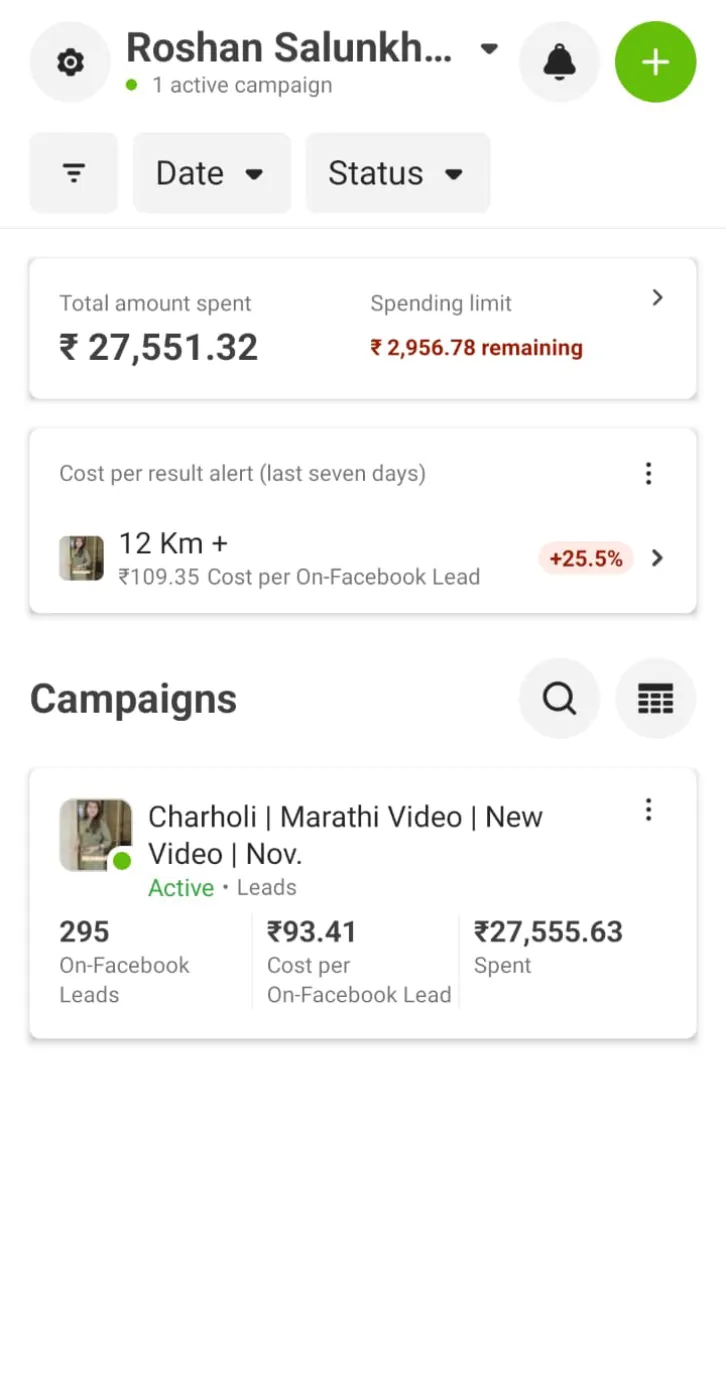Screen dimensions: 726x1374
Task: Open notifications bell
Action: click(x=559, y=63)
